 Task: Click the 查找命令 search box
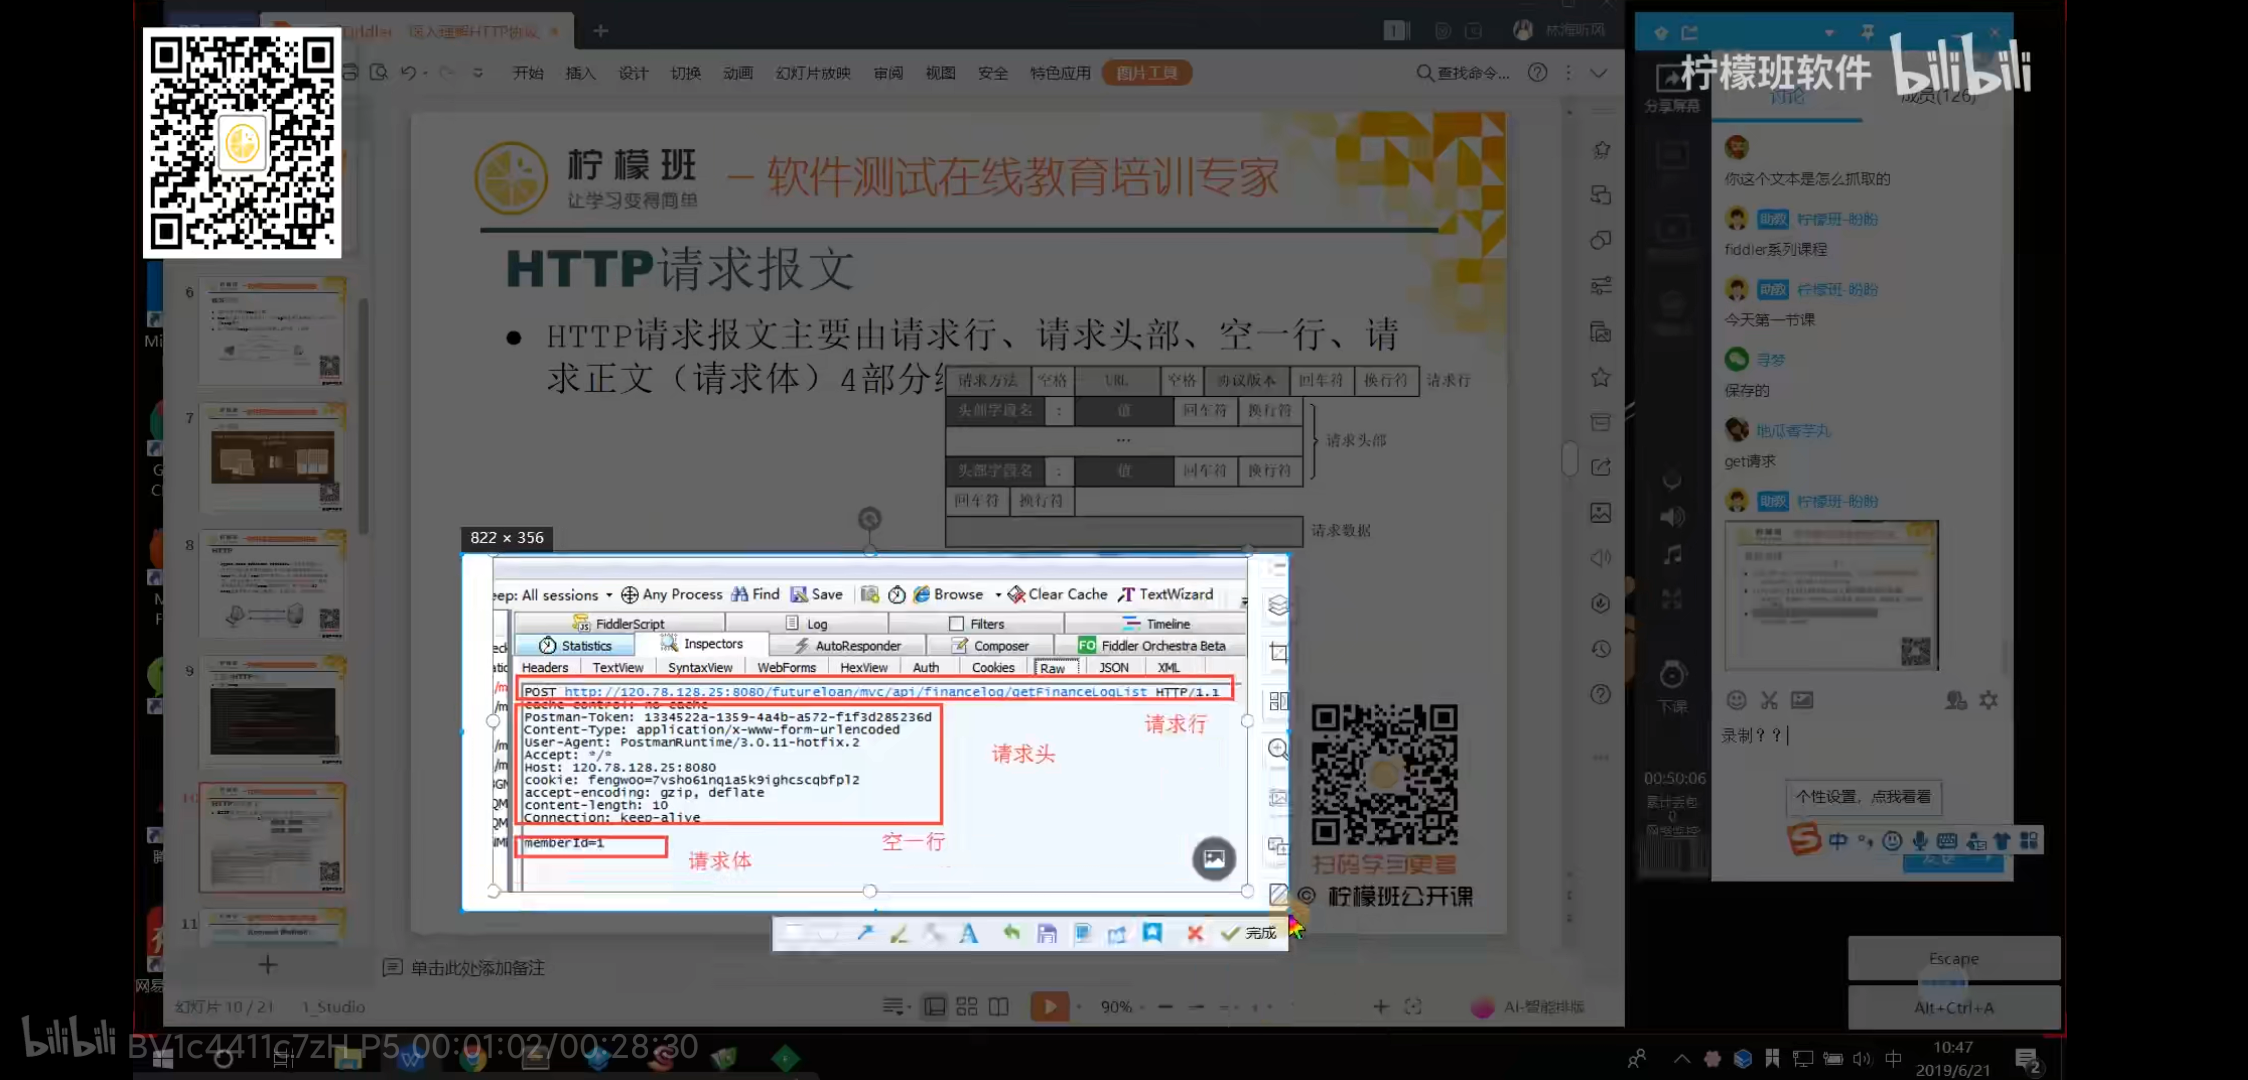tap(1463, 72)
